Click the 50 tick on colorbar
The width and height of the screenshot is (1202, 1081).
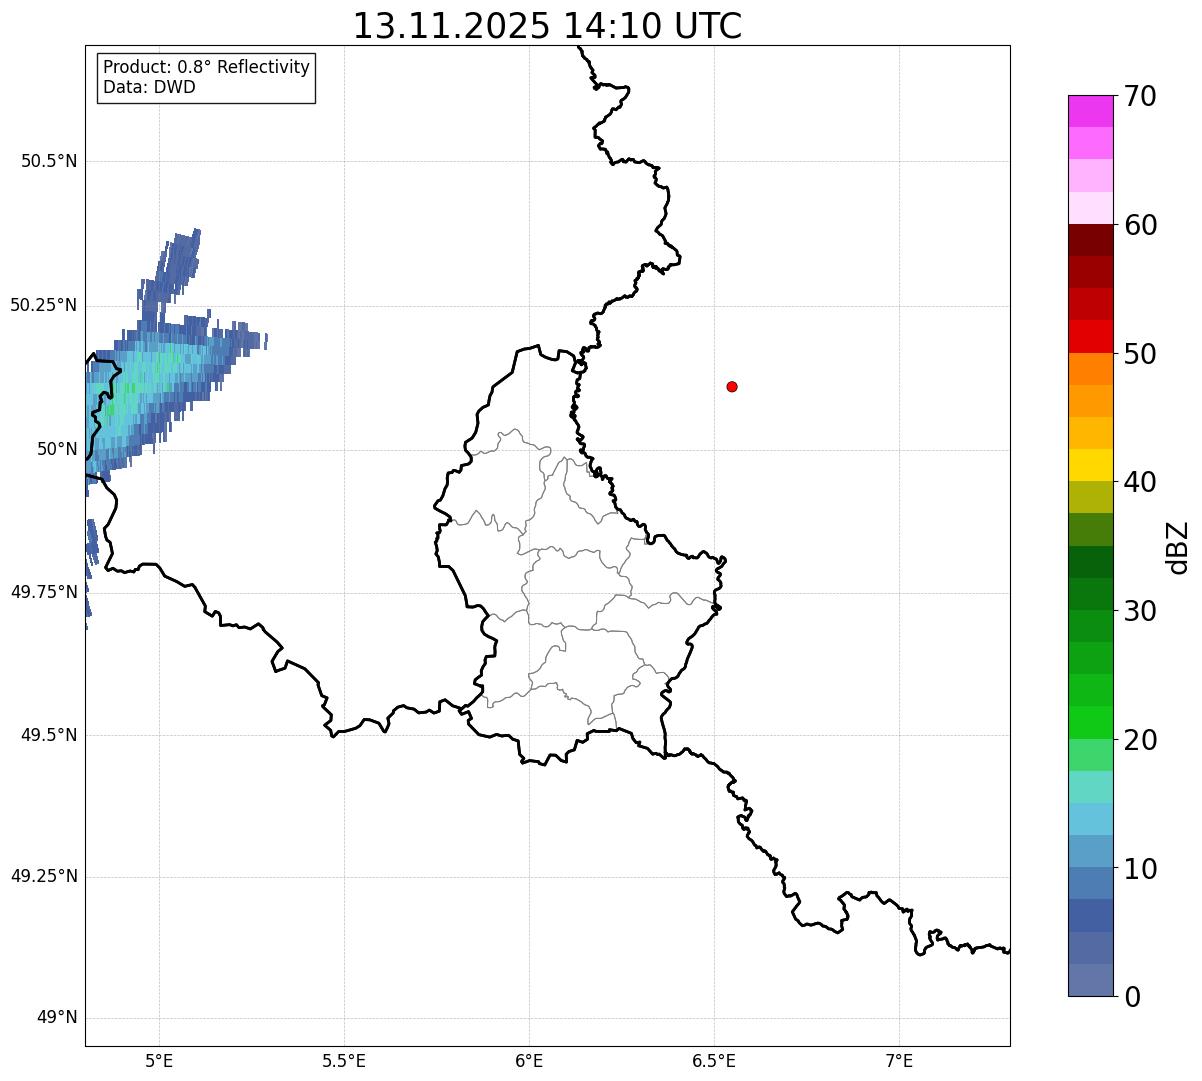(x=1140, y=354)
